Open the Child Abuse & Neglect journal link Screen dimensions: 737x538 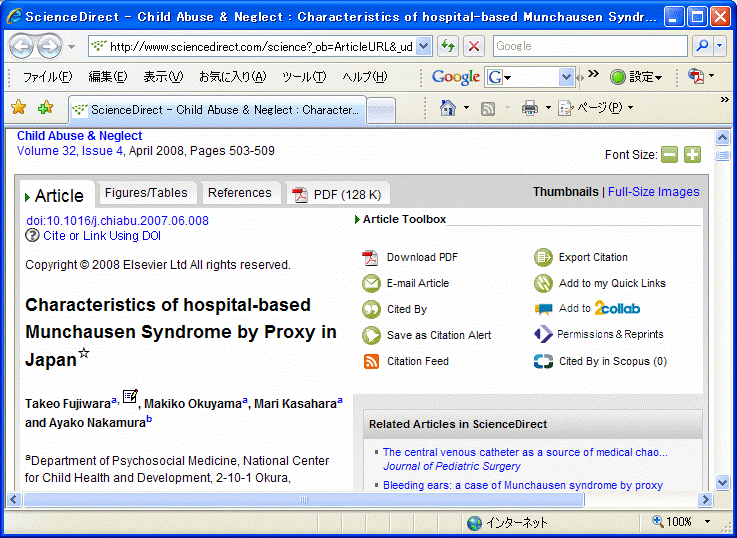pos(79,136)
